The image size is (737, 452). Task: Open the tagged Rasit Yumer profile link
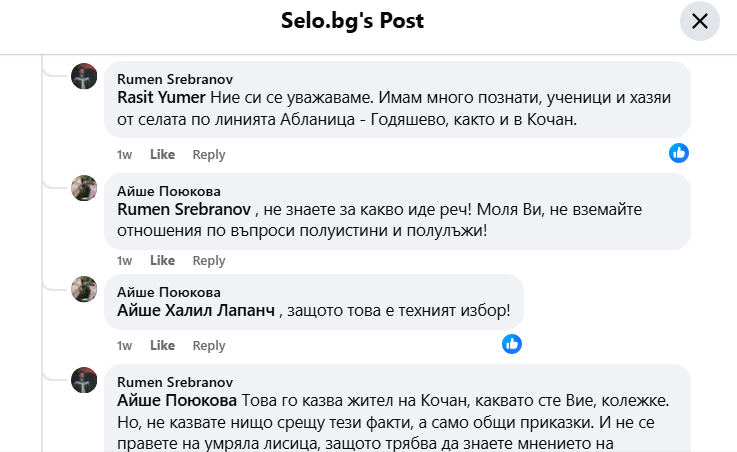[x=161, y=97]
